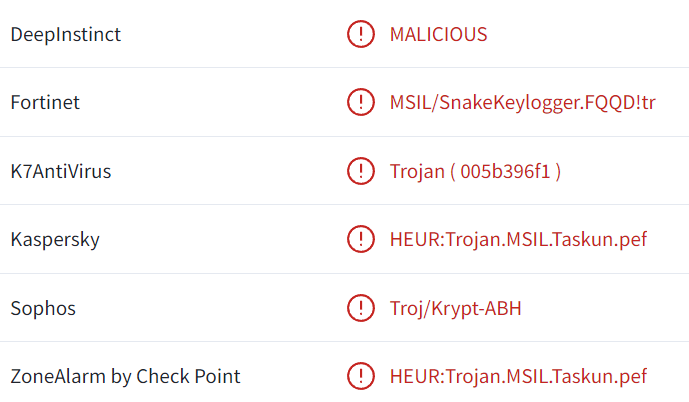This screenshot has width=689, height=402.
Task: Click the alert icon in K7AntiVirus row
Action: pos(360,171)
